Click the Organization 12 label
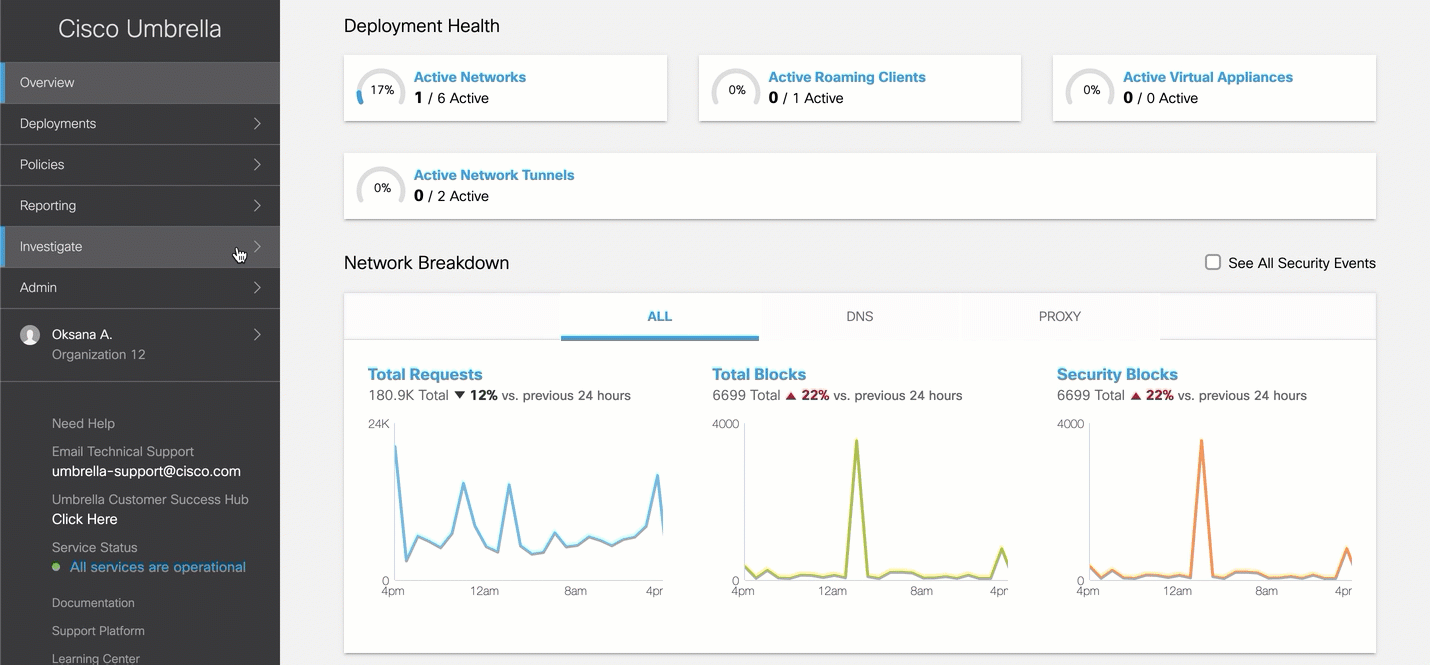The image size is (1430, 665). click(x=99, y=354)
